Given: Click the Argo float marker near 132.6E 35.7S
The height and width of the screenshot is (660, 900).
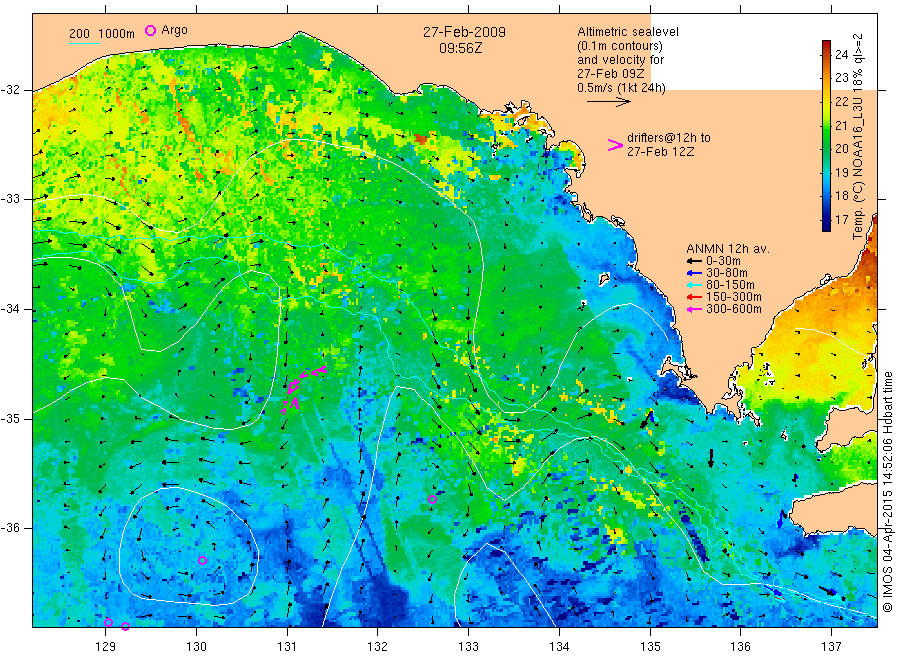Looking at the screenshot, I should click(432, 499).
